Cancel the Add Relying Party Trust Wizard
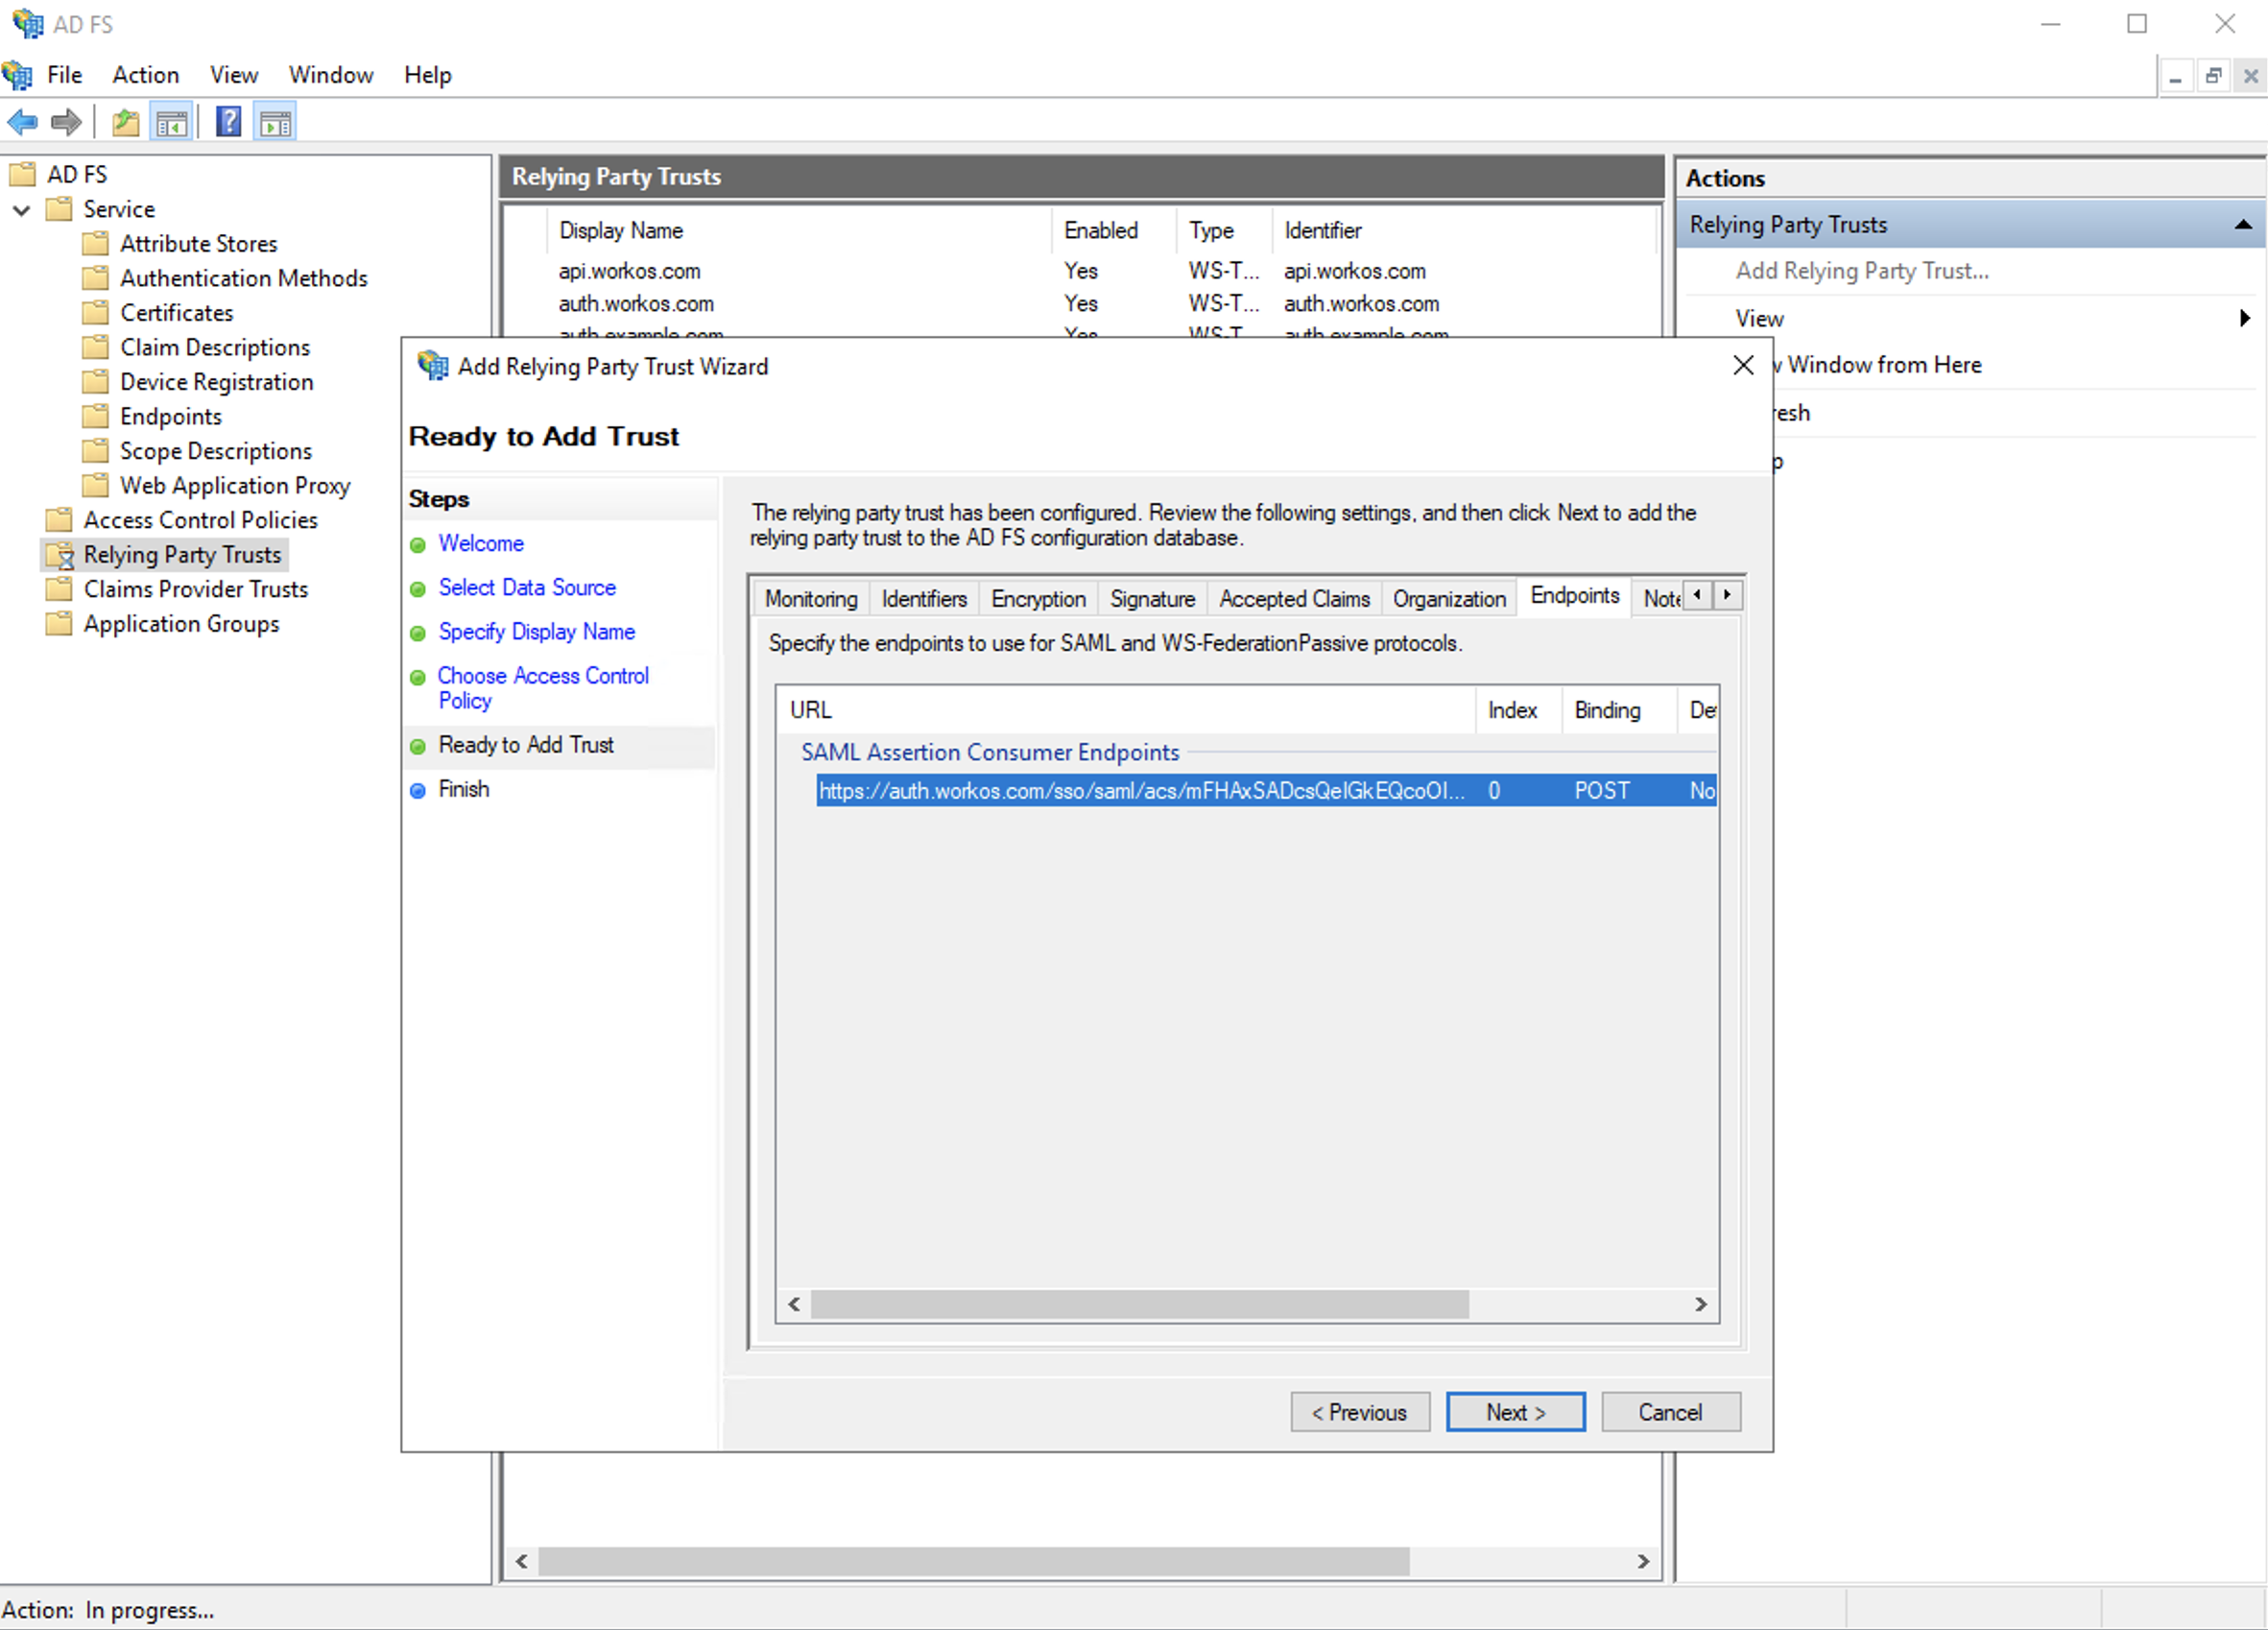2268x1630 pixels. tap(1670, 1412)
